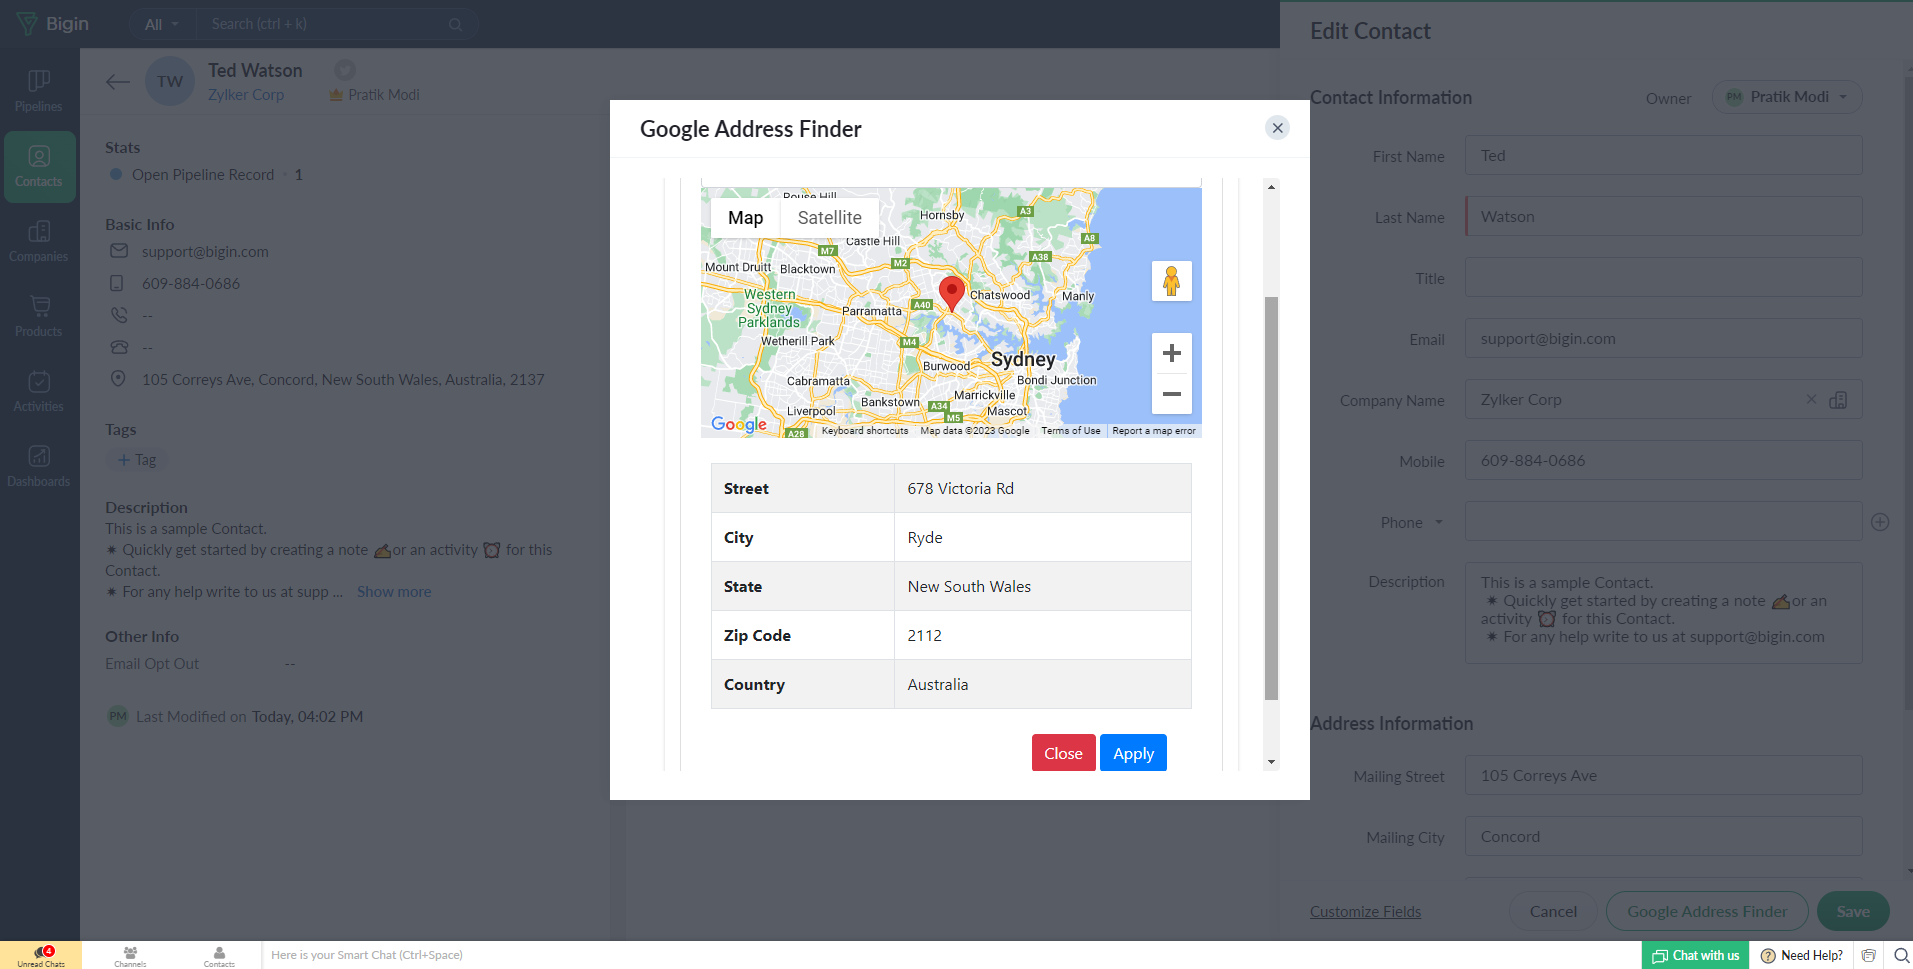
Task: Open Dashboards in the sidebar
Action: (x=39, y=467)
